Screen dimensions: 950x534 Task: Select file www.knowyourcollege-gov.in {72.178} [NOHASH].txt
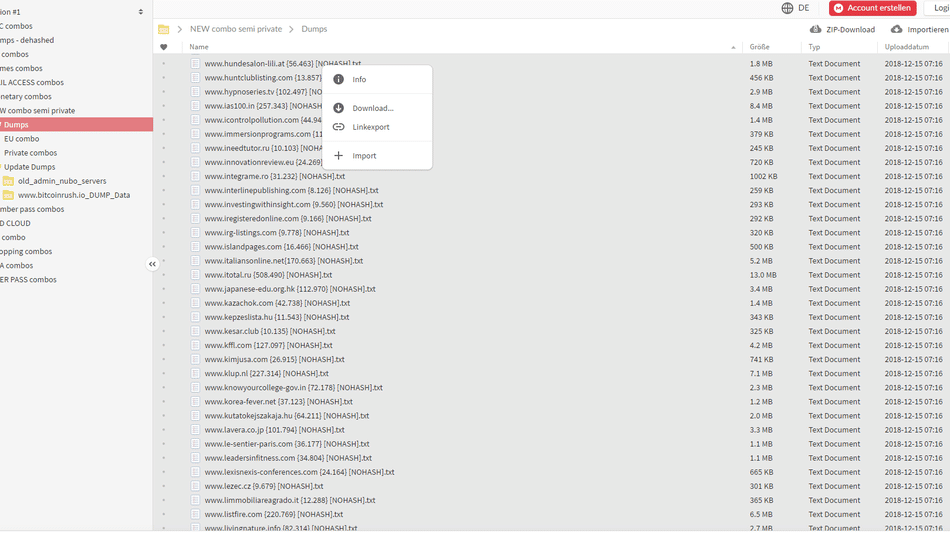click(293, 387)
